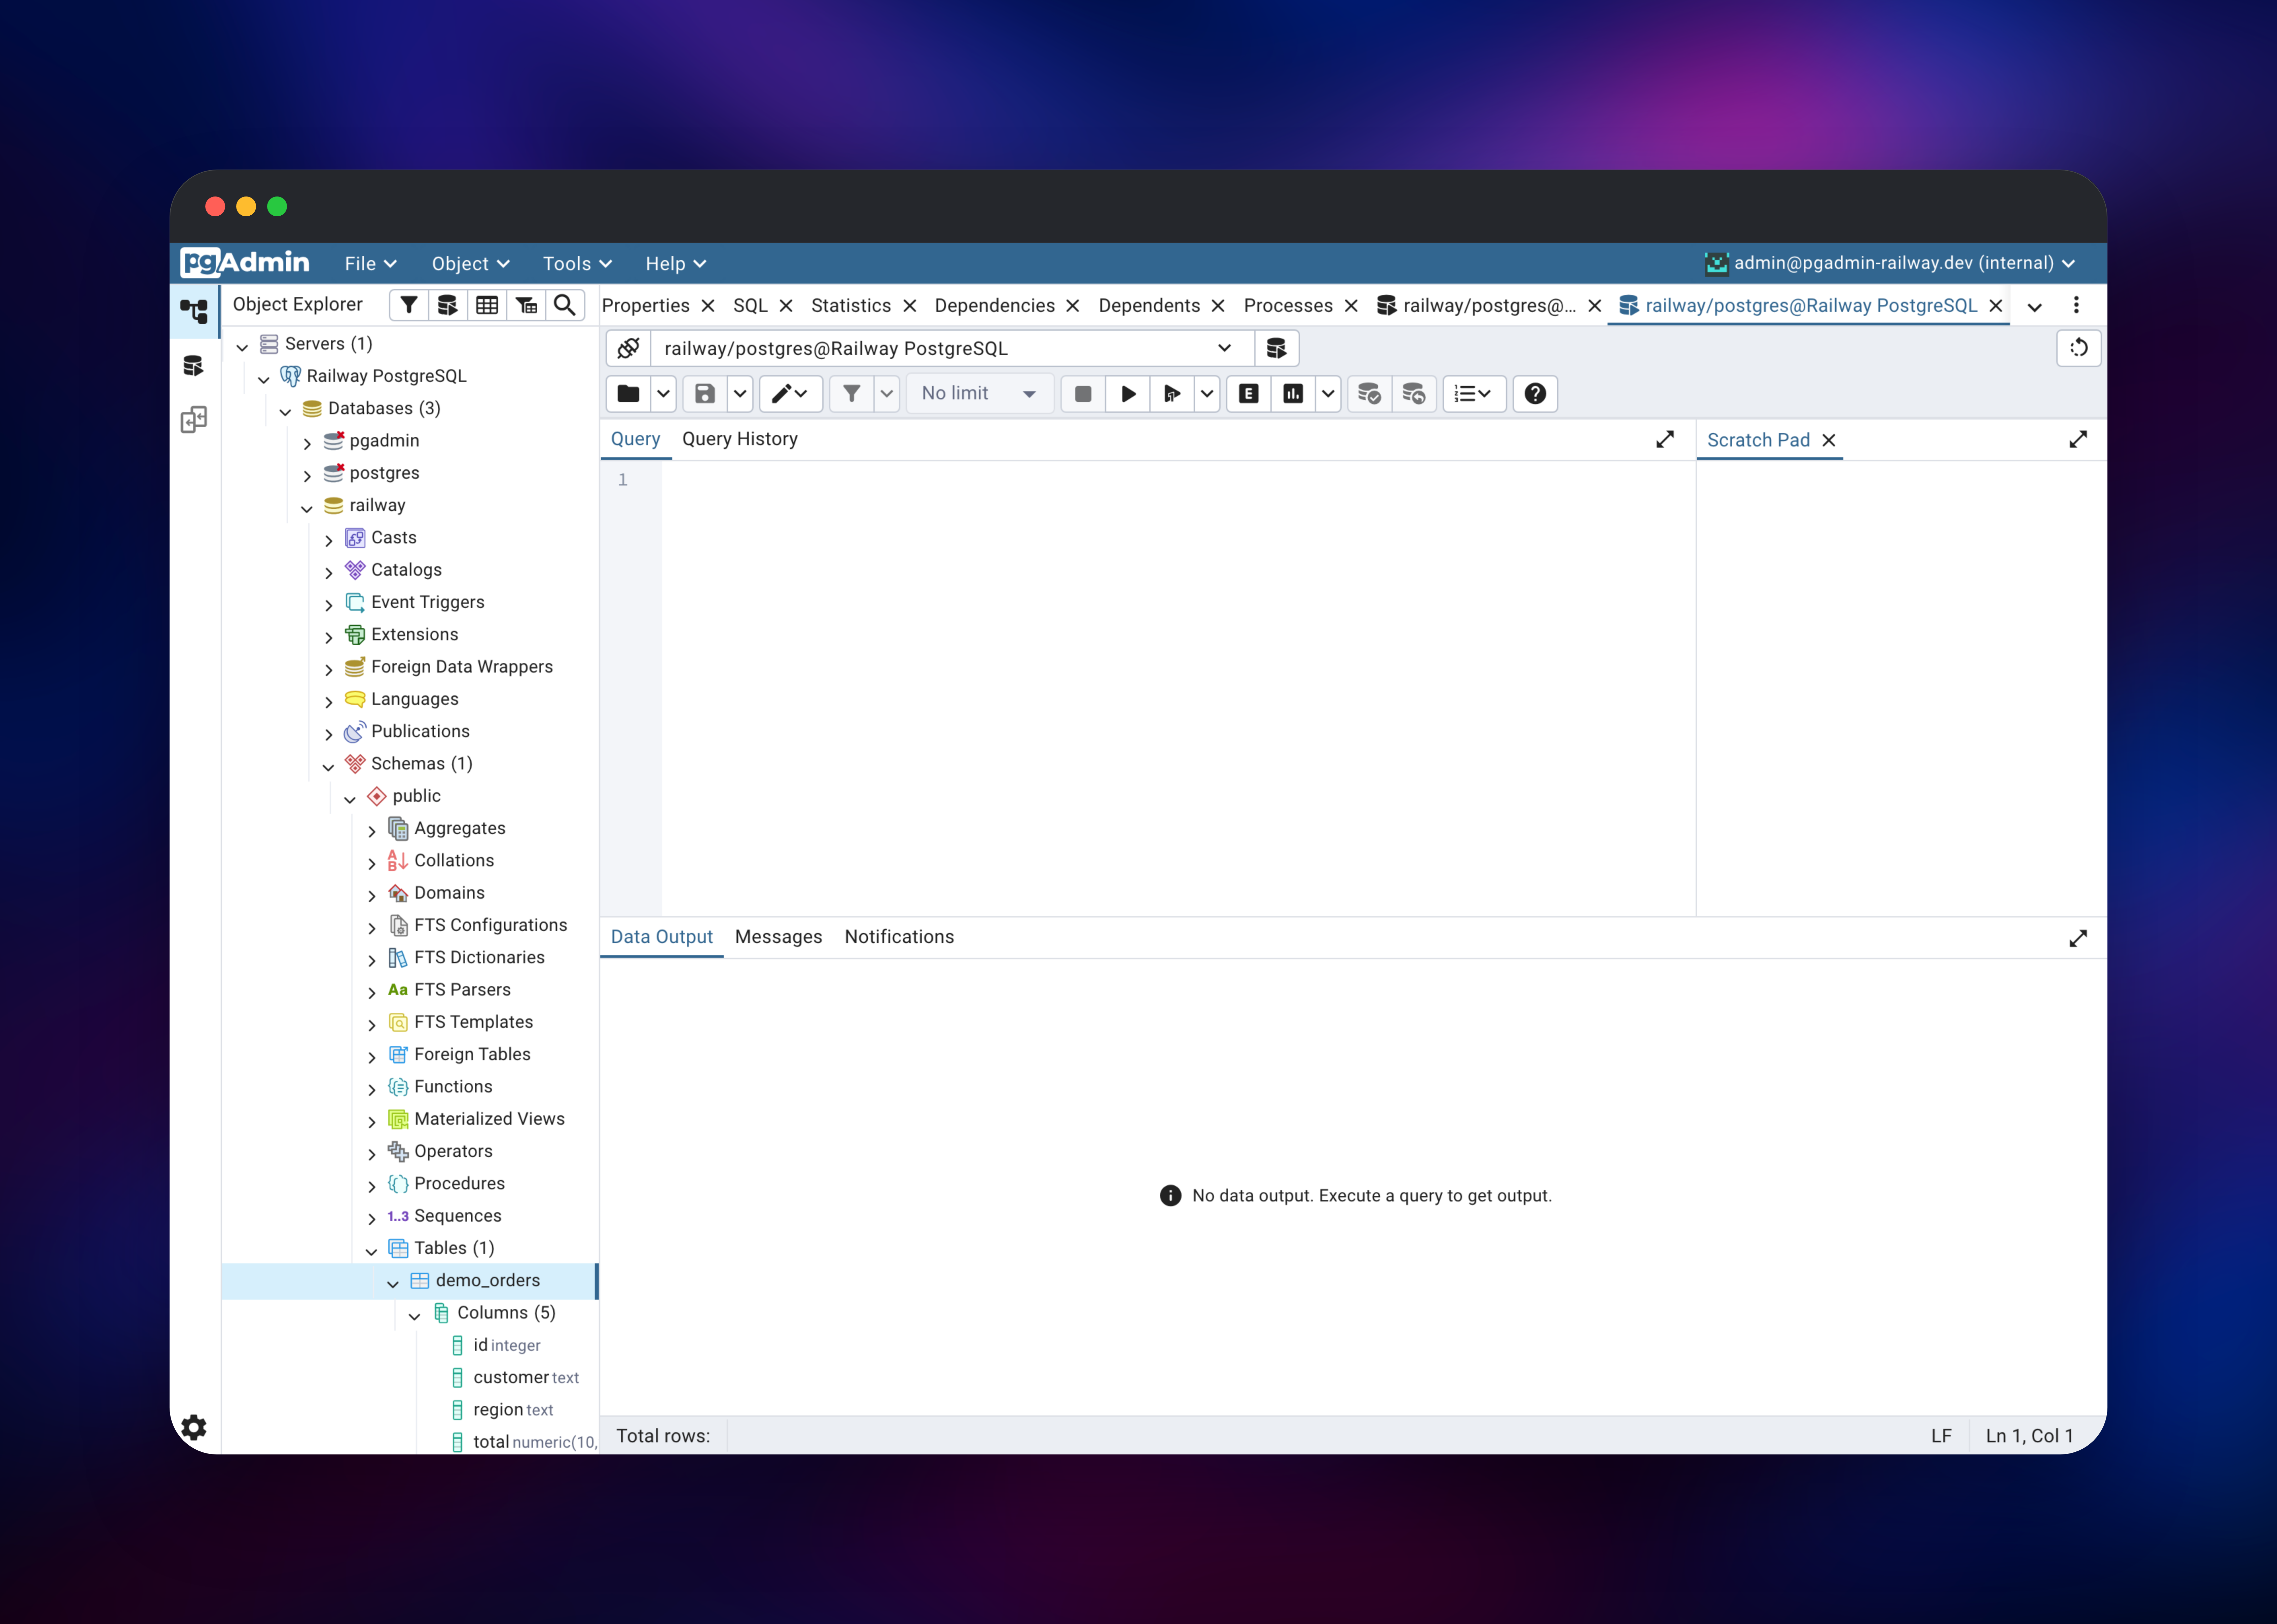The width and height of the screenshot is (2277, 1624).
Task: Expand the Casts node
Action: coord(329,540)
